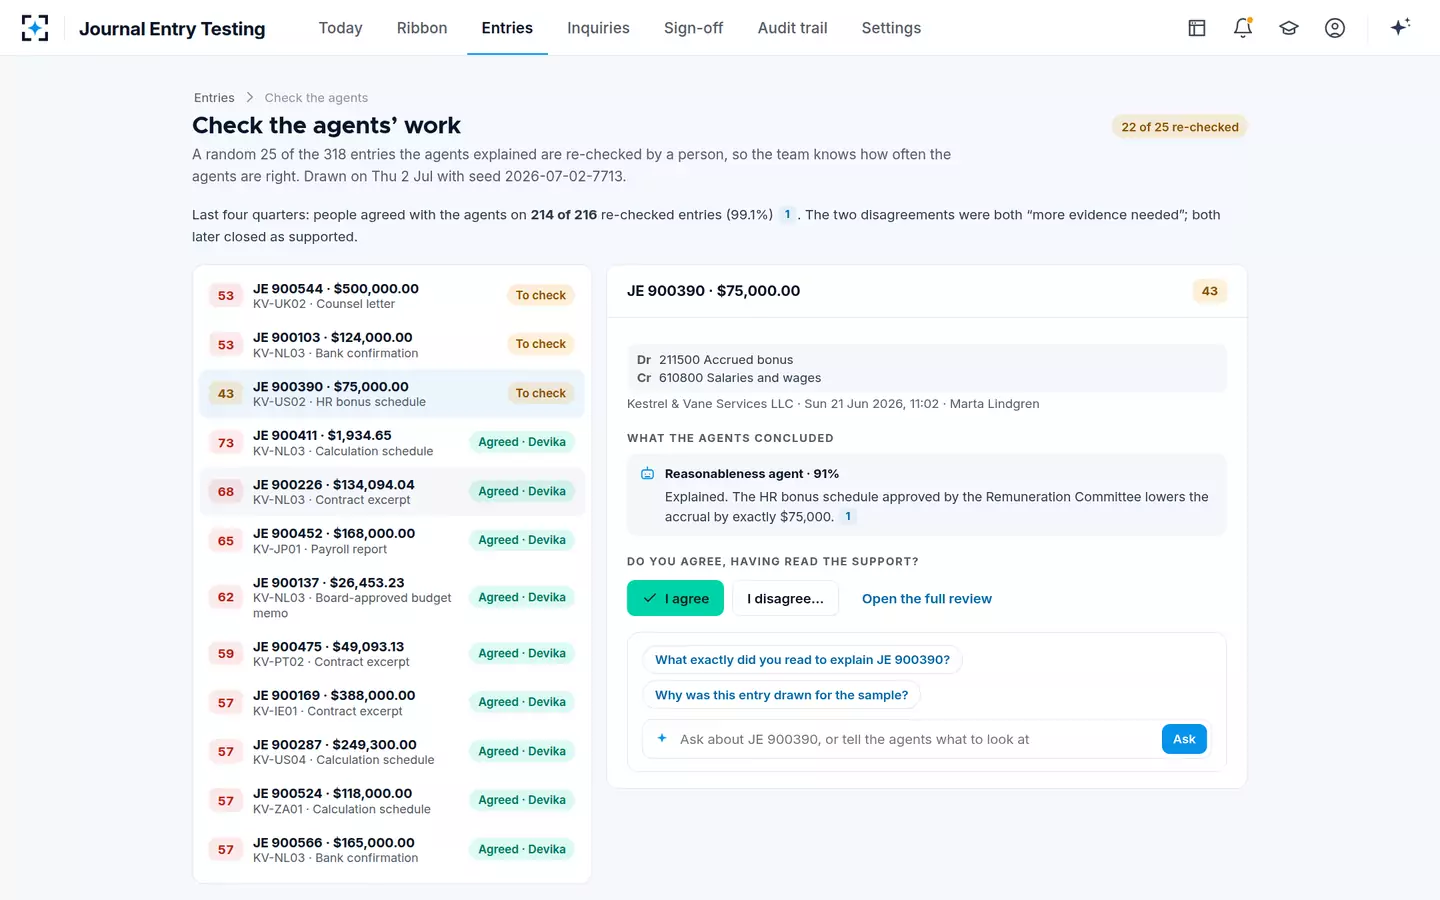Select entry JE 900411 · $1,934.65

391,443
